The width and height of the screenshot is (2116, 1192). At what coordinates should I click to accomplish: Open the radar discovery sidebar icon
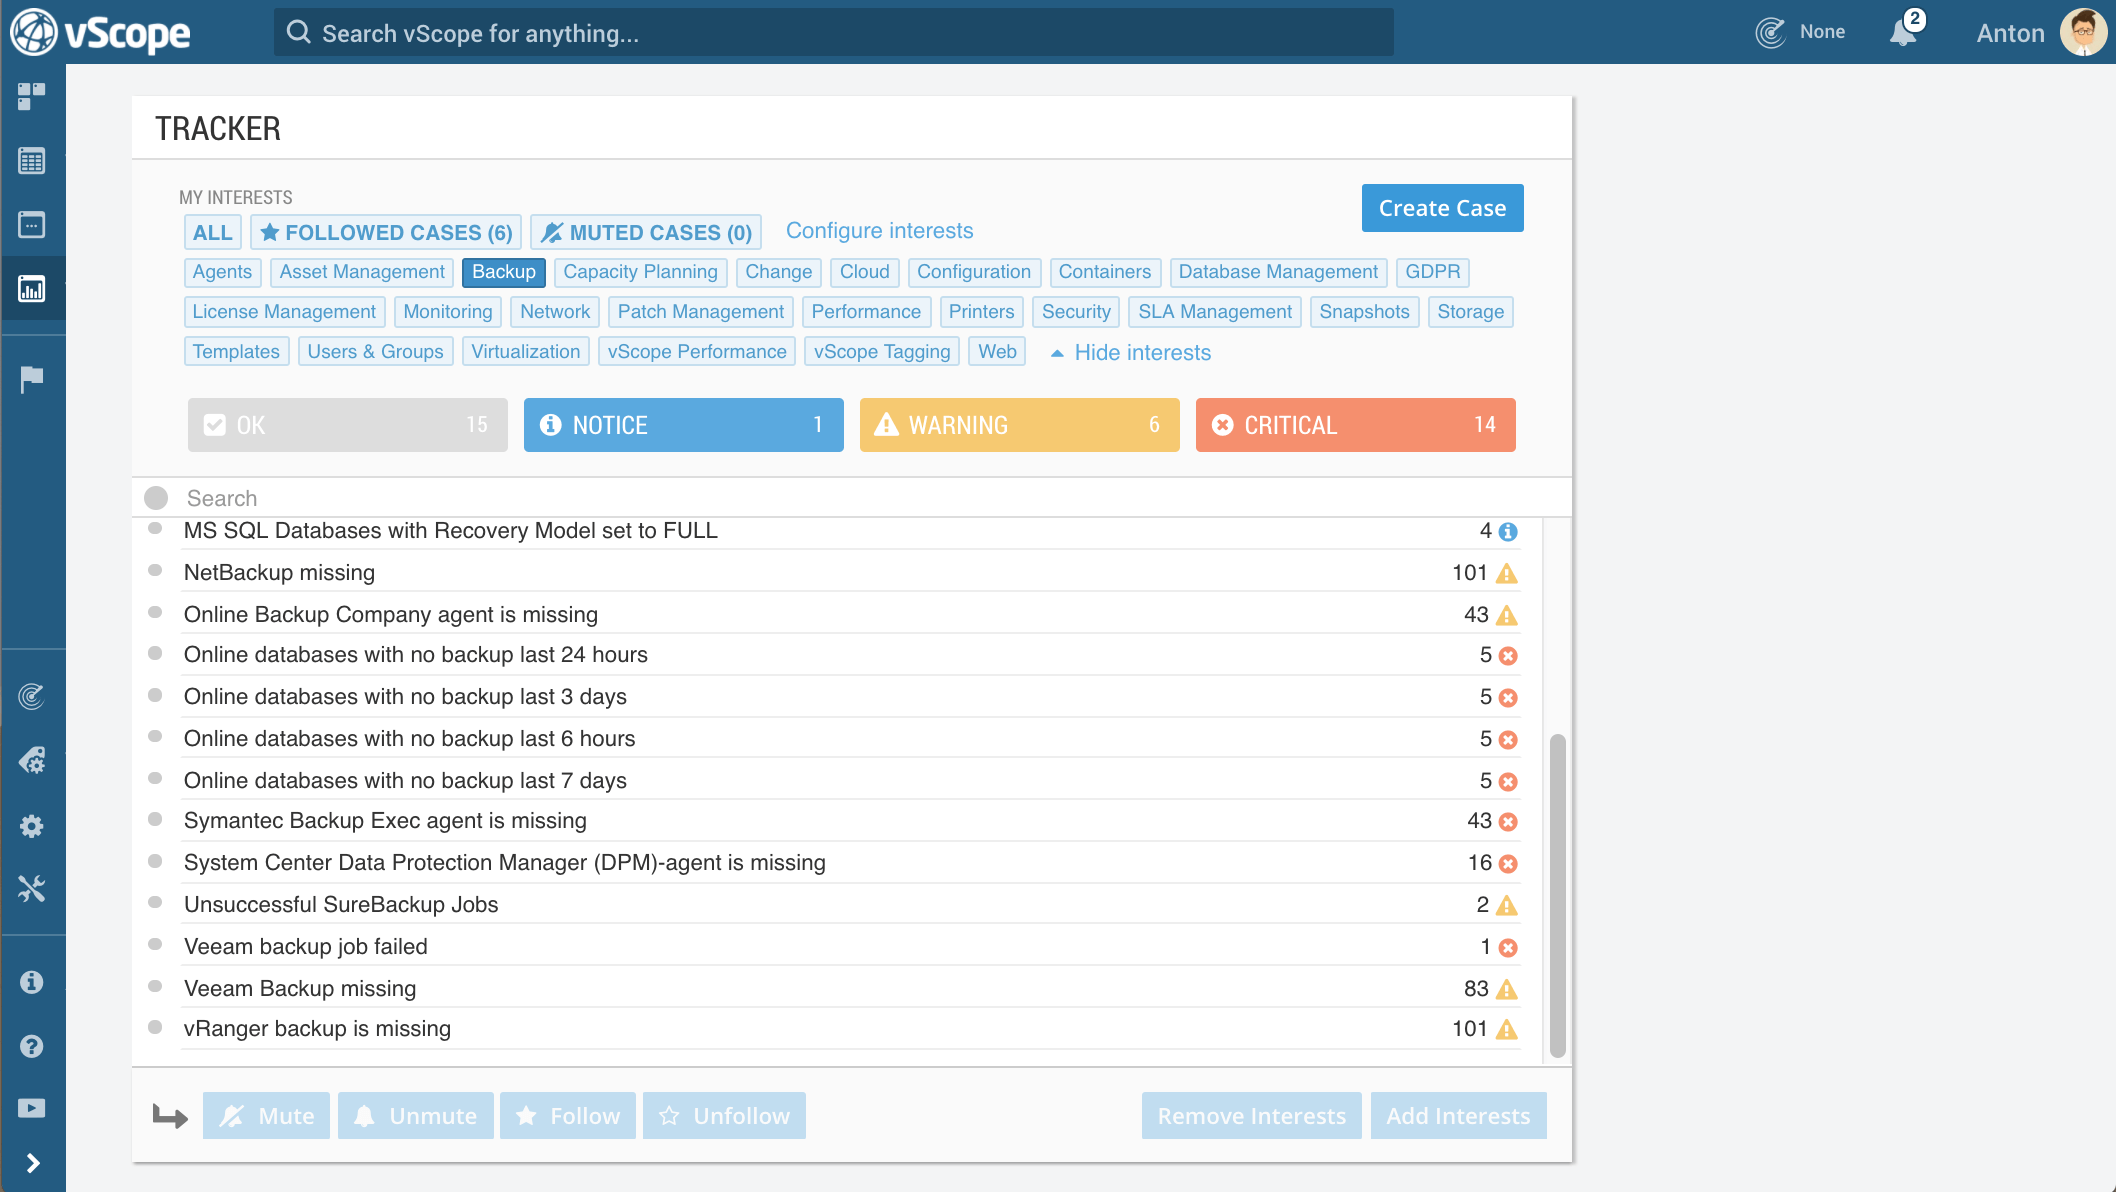pyautogui.click(x=32, y=696)
